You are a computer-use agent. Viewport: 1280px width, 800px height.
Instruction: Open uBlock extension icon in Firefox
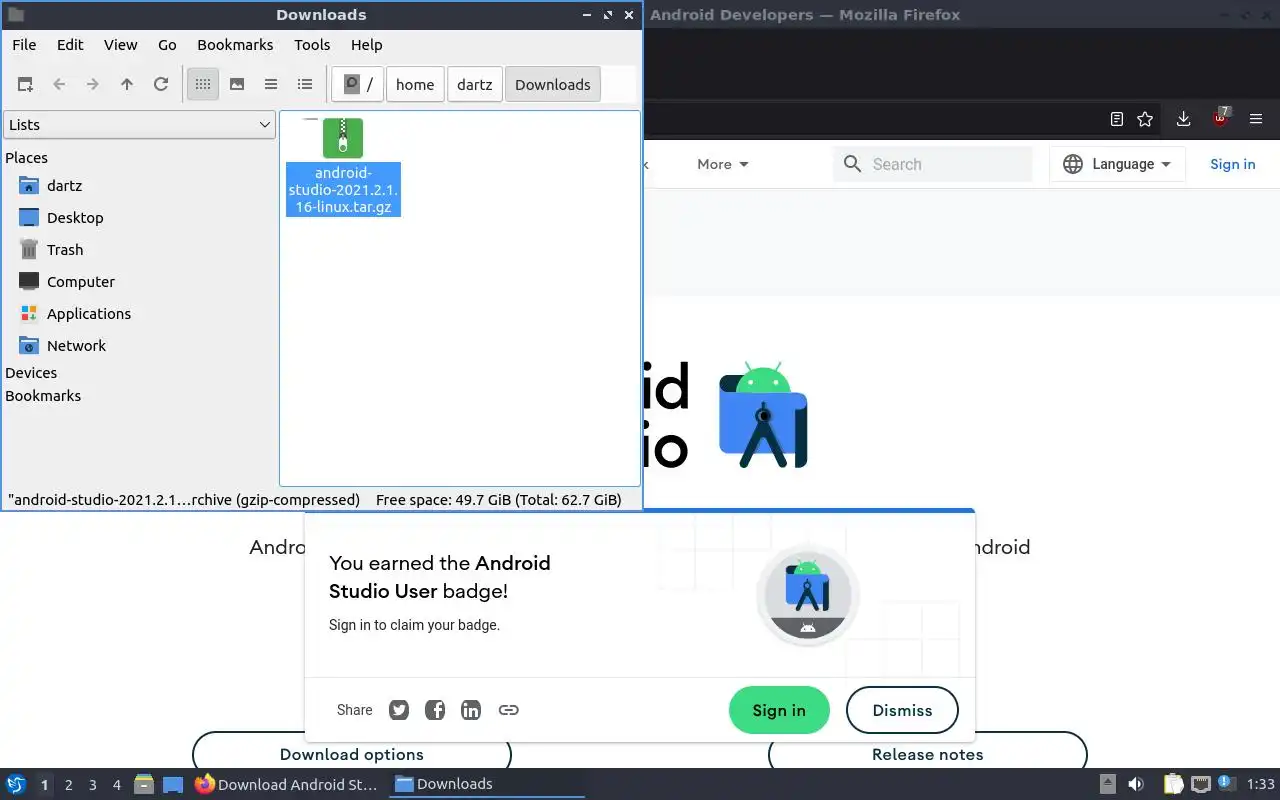pos(1221,118)
